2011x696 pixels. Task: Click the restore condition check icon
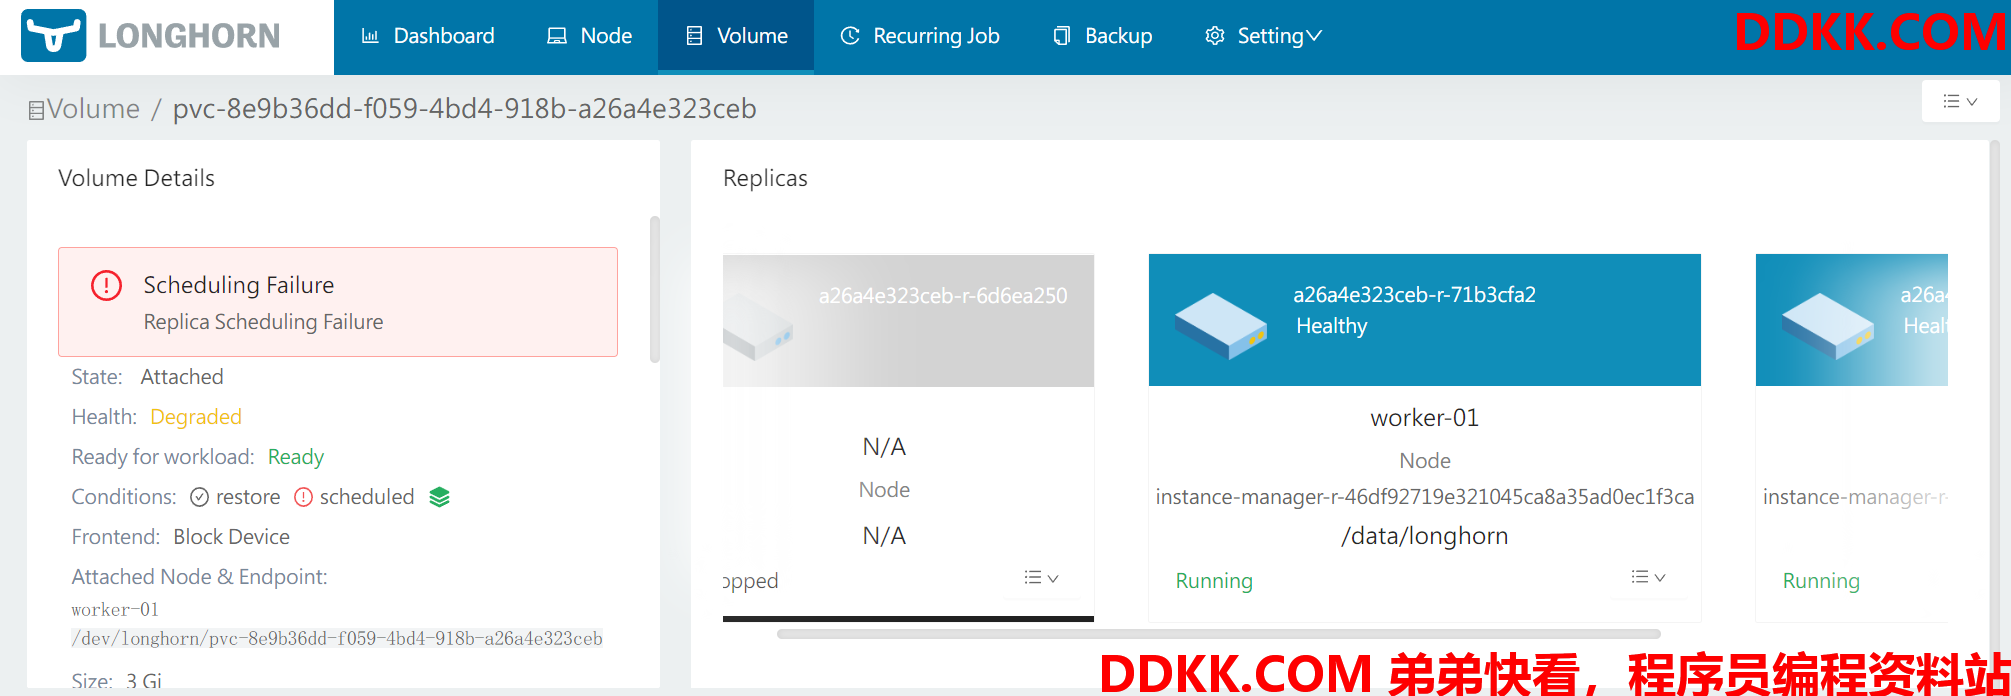(x=200, y=497)
